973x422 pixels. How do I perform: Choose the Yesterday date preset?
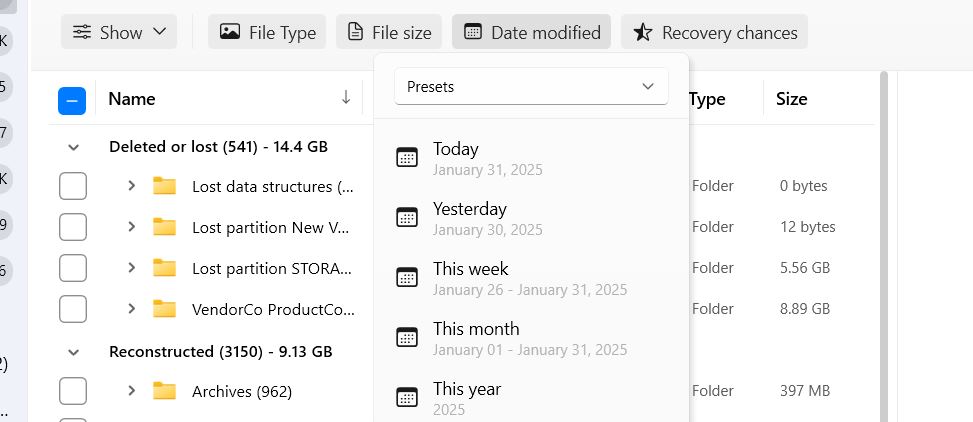tap(531, 218)
